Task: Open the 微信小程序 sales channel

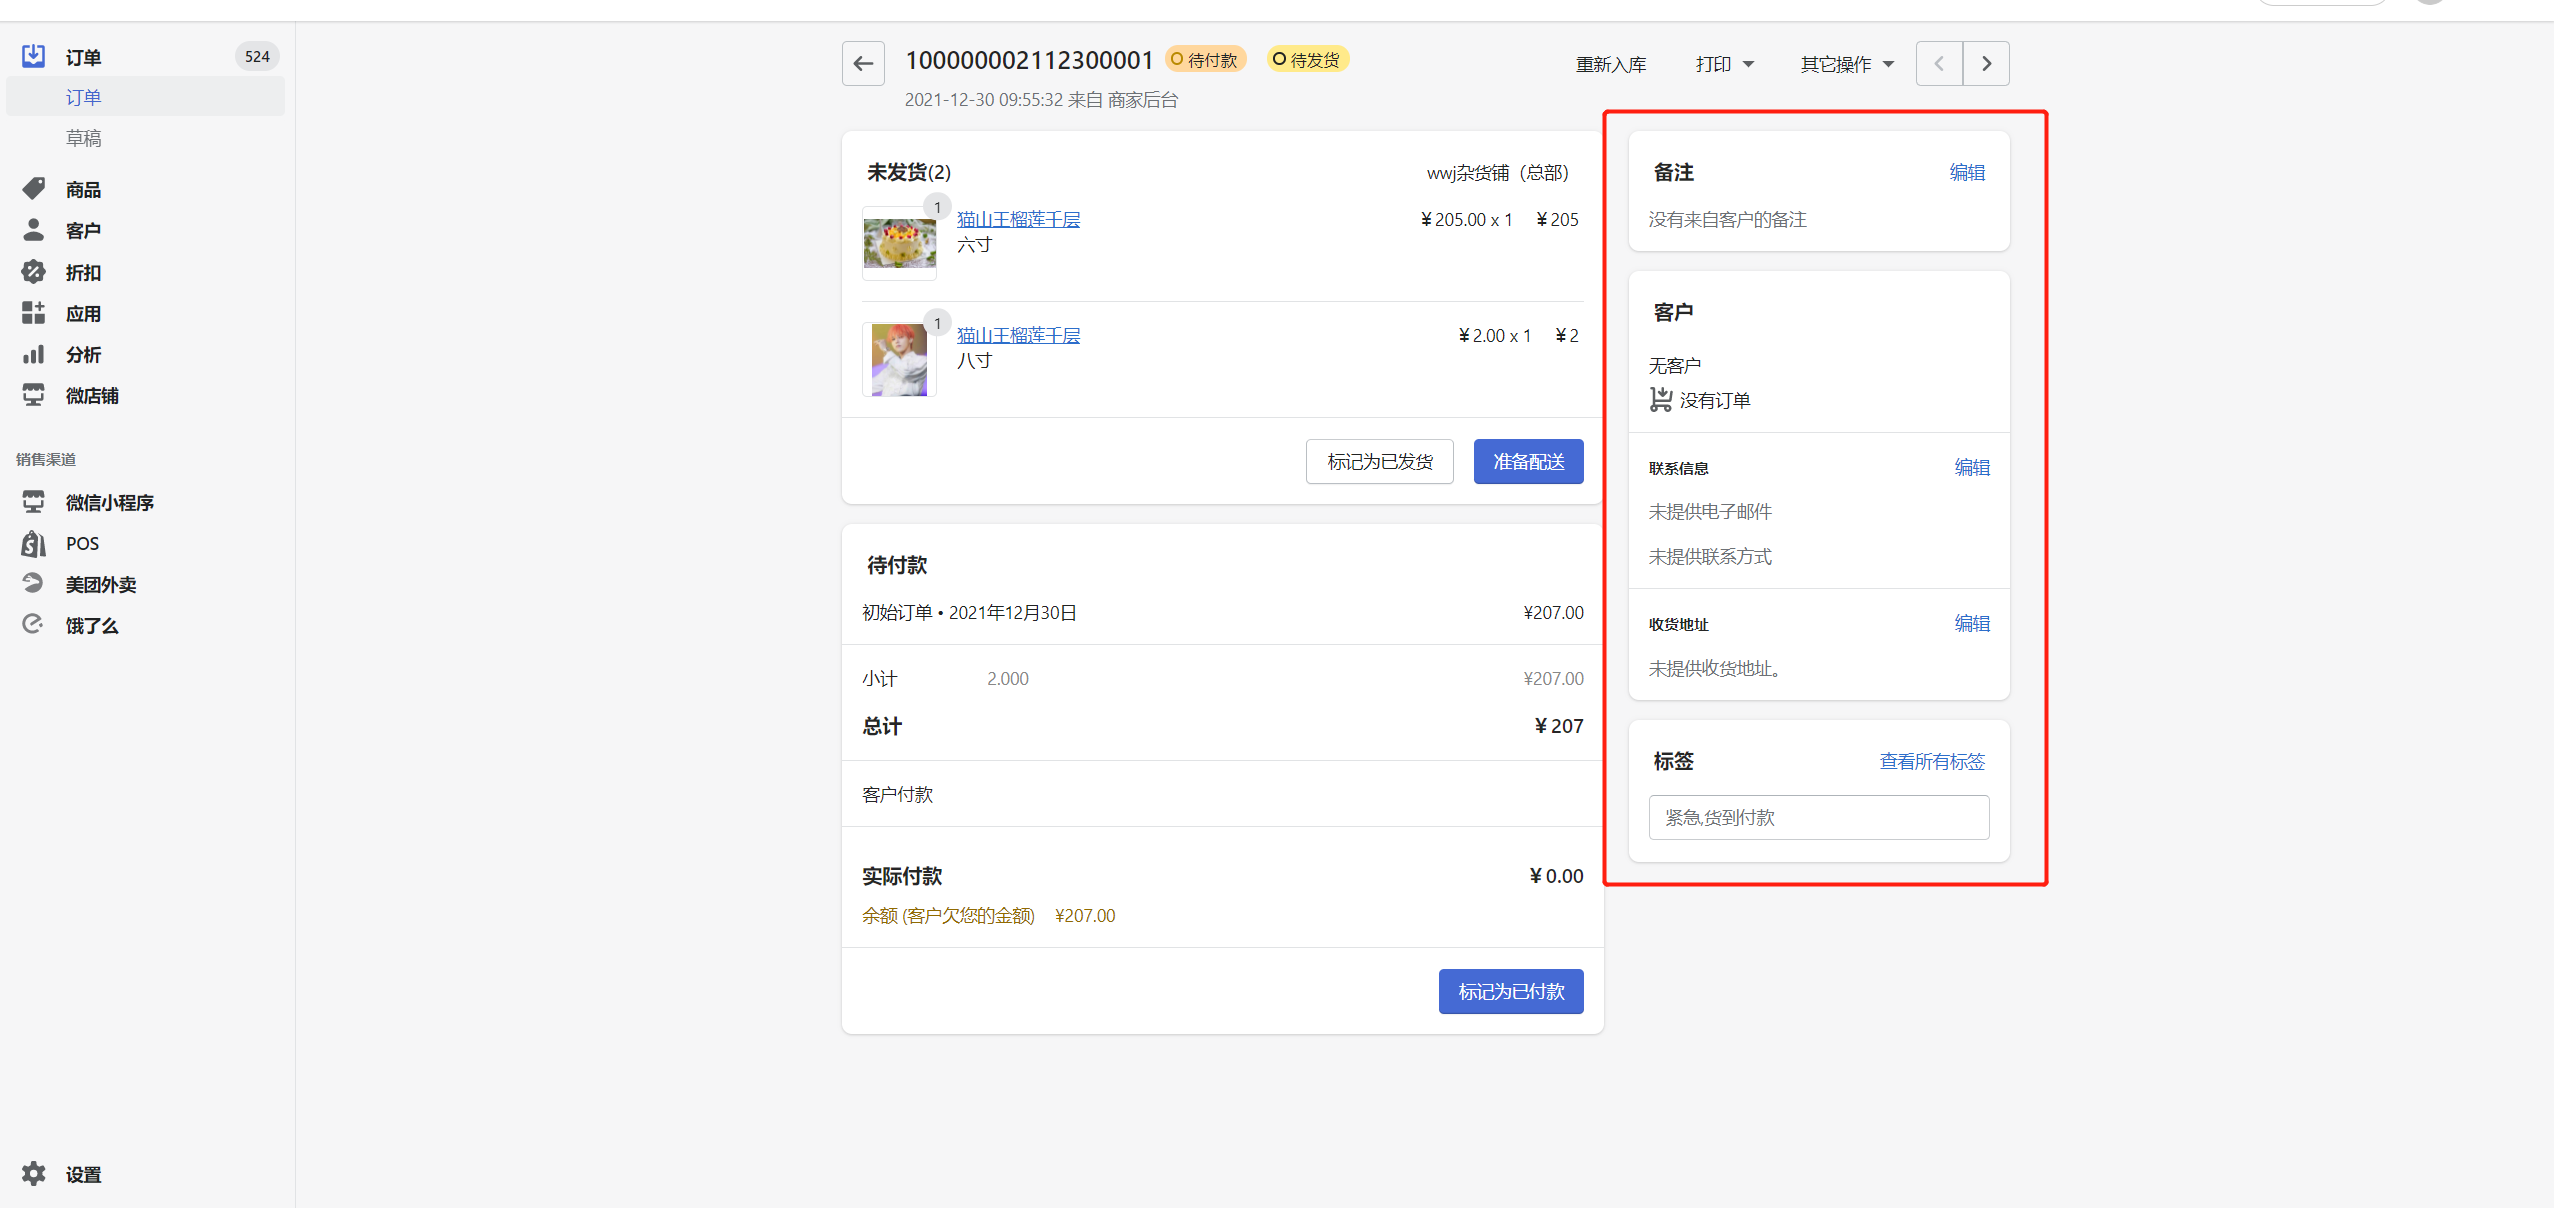Action: 109,502
